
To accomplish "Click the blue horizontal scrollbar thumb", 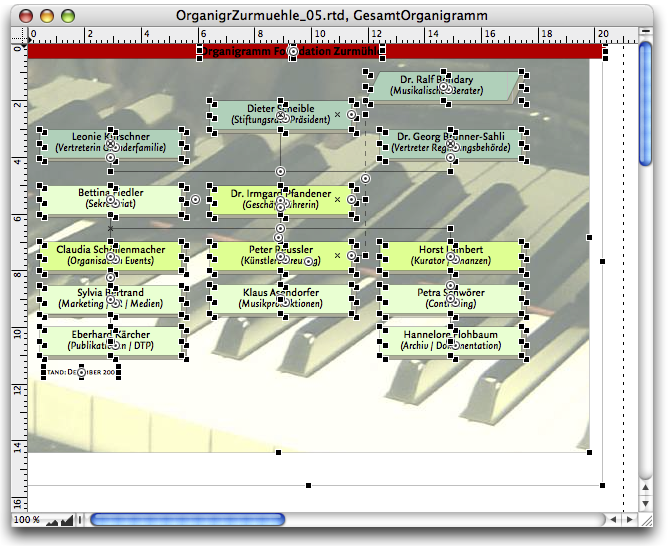I will [x=188, y=520].
